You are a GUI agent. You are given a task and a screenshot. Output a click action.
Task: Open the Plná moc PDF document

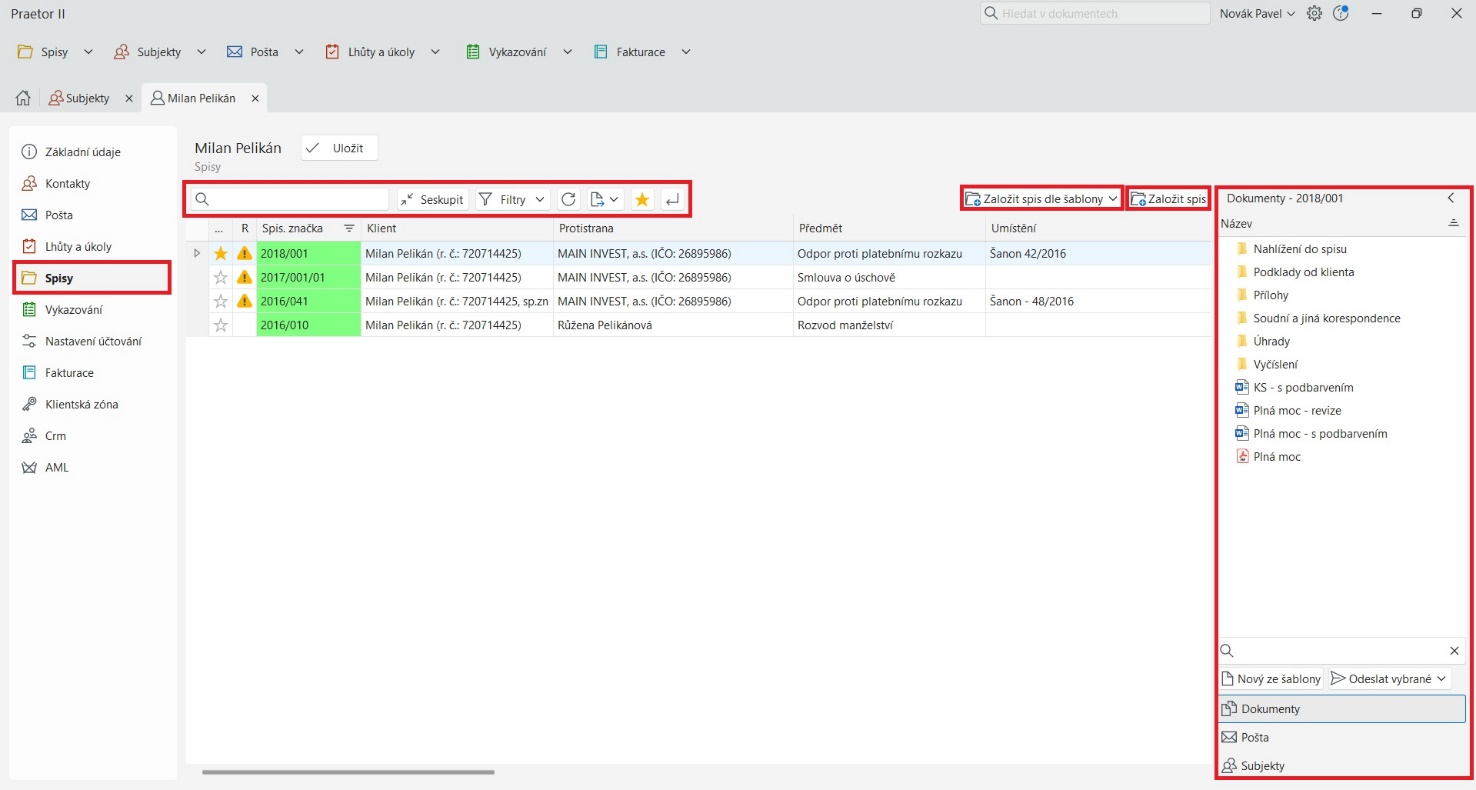(x=1276, y=457)
